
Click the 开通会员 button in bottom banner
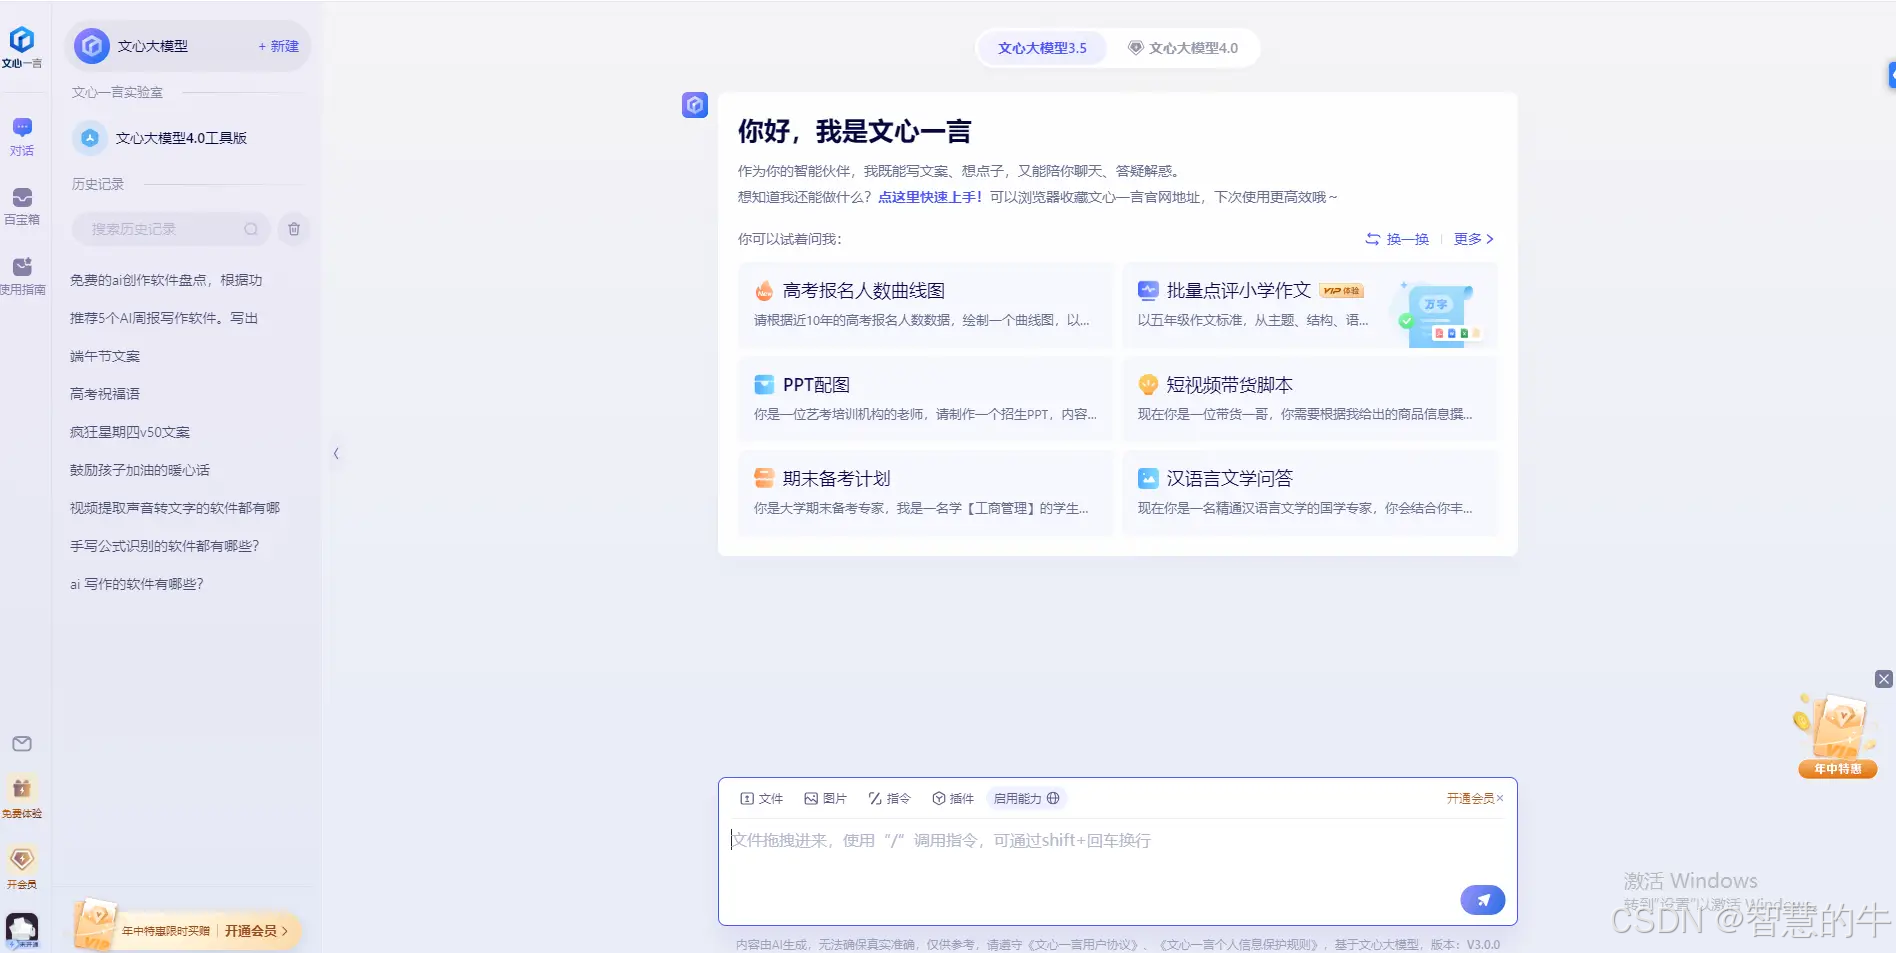(256, 931)
